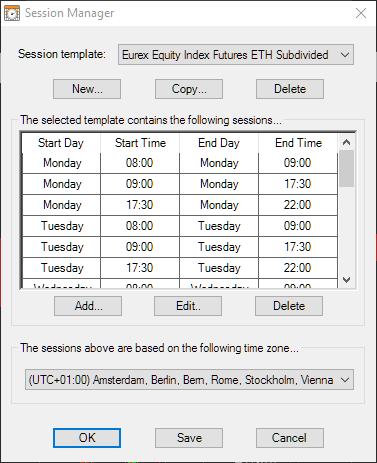
Task: Select the Monday 17:30 to 22:00 row
Action: point(180,205)
